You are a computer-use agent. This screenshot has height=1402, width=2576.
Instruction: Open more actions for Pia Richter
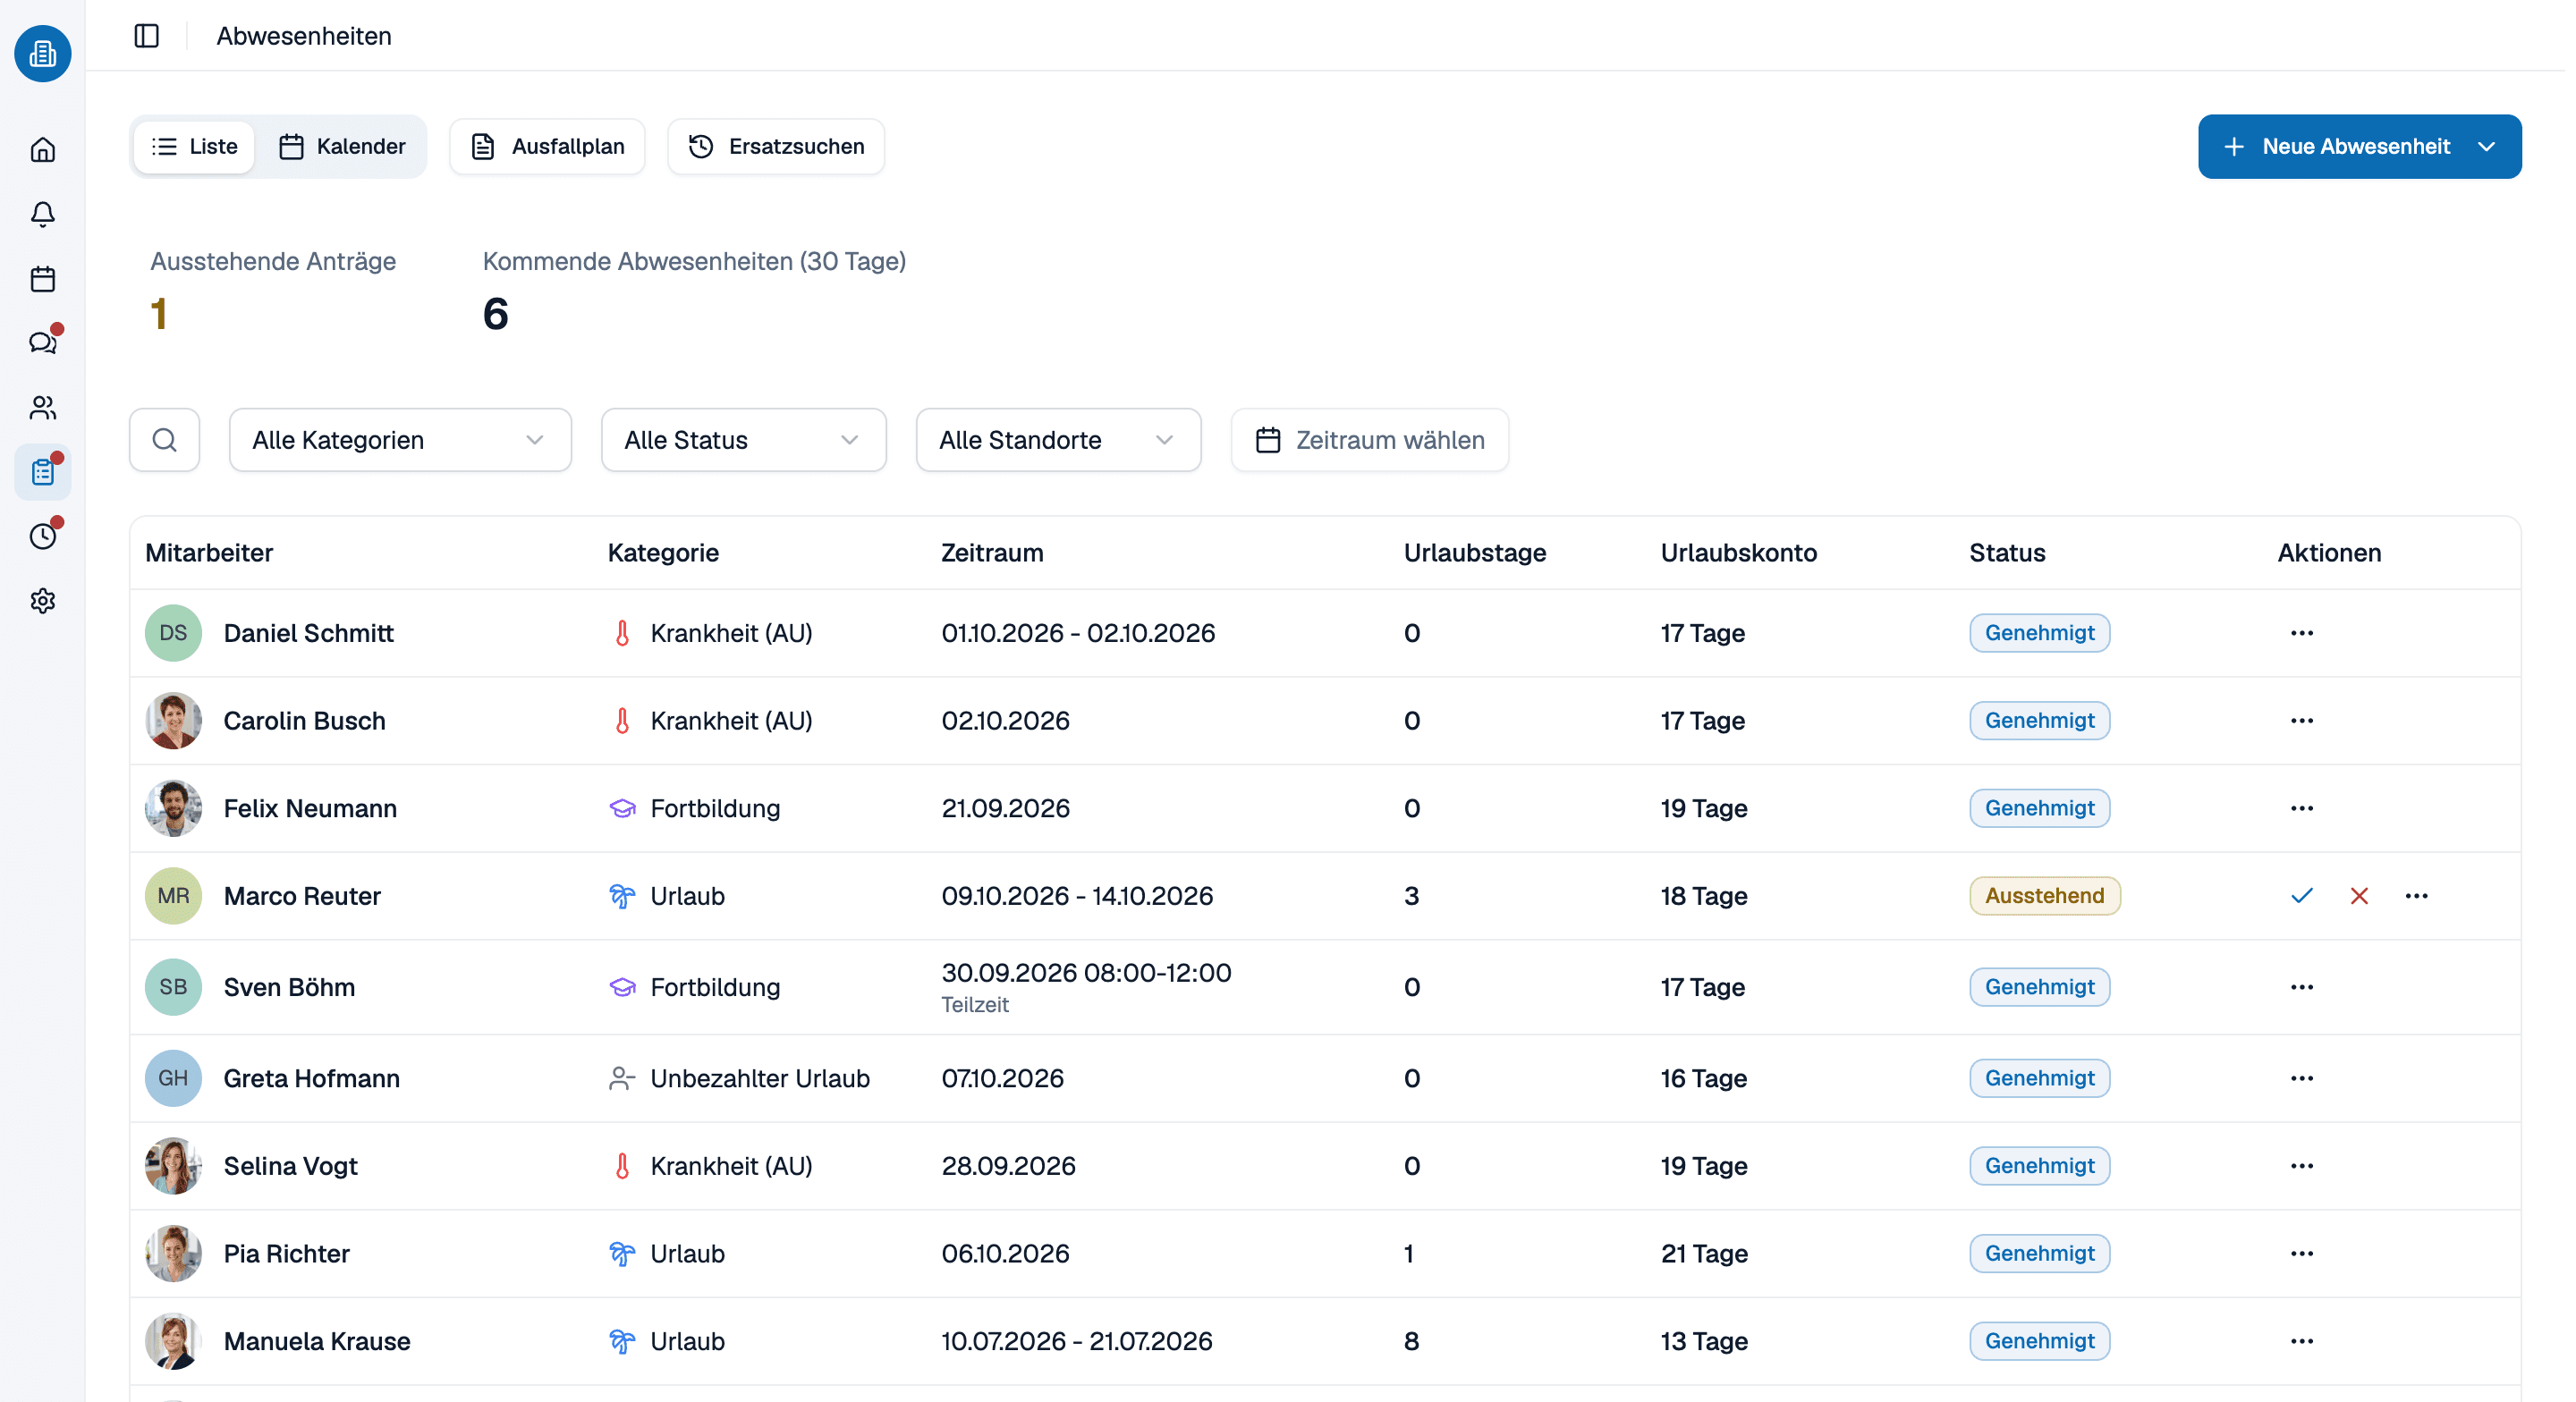pos(2302,1254)
